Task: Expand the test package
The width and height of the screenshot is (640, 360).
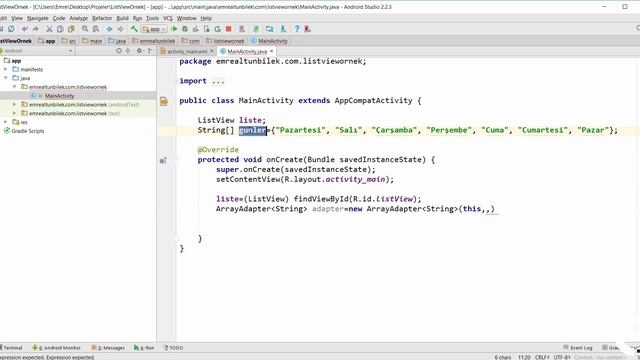Action: point(15,113)
